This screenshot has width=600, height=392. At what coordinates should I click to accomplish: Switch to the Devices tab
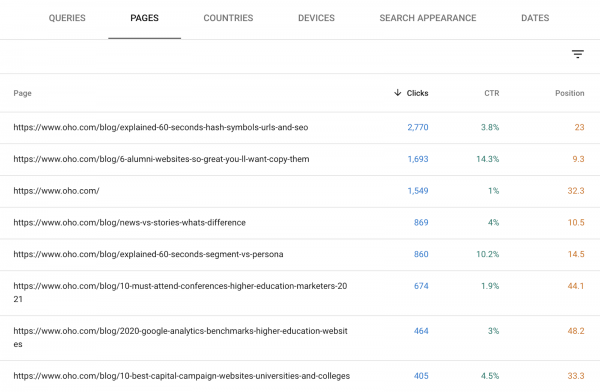point(316,18)
